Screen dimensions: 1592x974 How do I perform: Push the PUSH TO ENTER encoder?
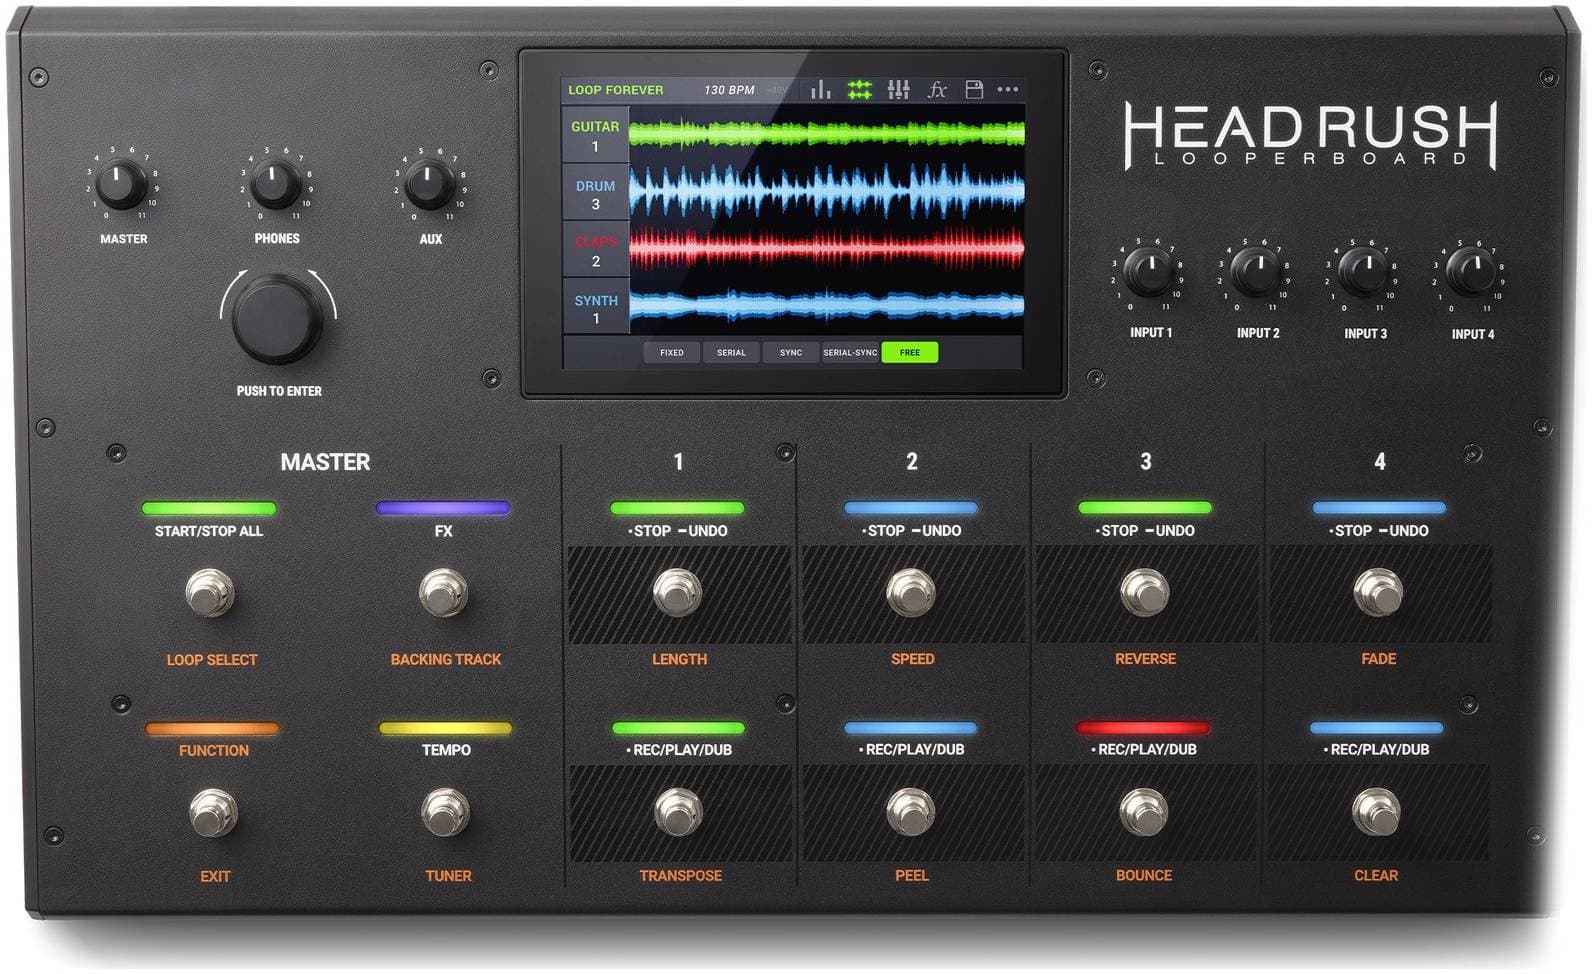[x=277, y=320]
